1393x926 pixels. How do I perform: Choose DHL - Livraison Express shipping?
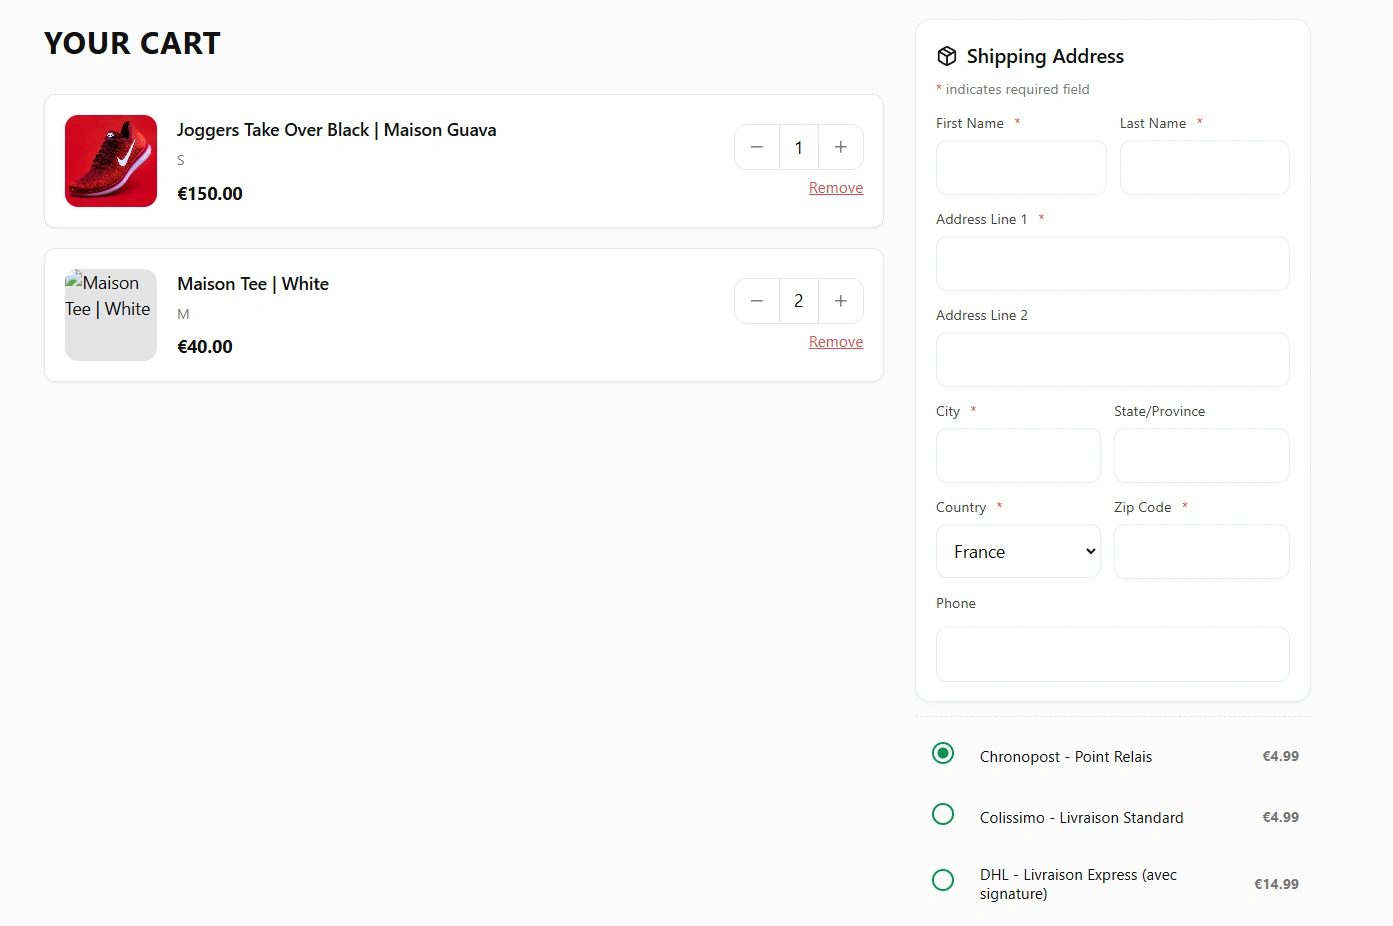click(x=943, y=880)
